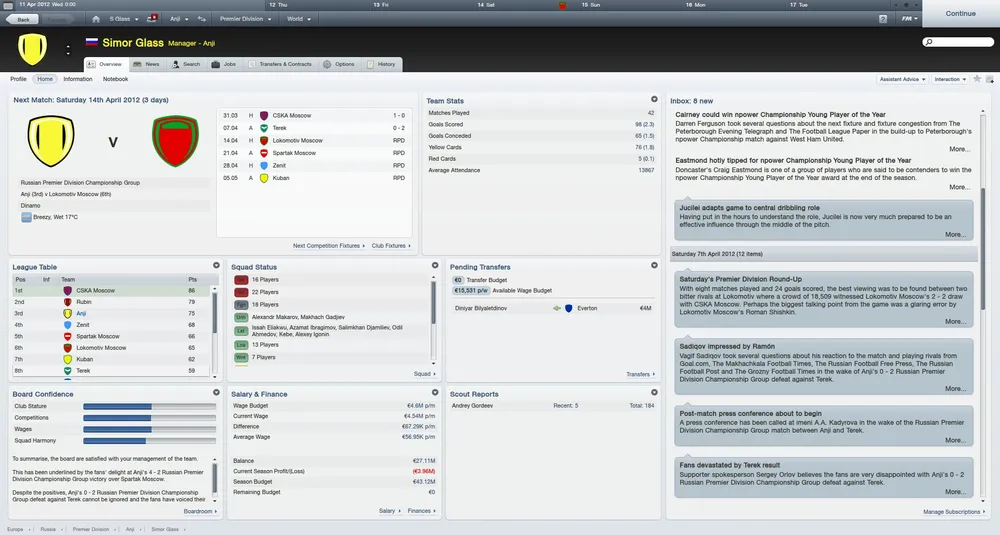Expand the World dropdown
The width and height of the screenshot is (1000, 535).
pyautogui.click(x=298, y=19)
